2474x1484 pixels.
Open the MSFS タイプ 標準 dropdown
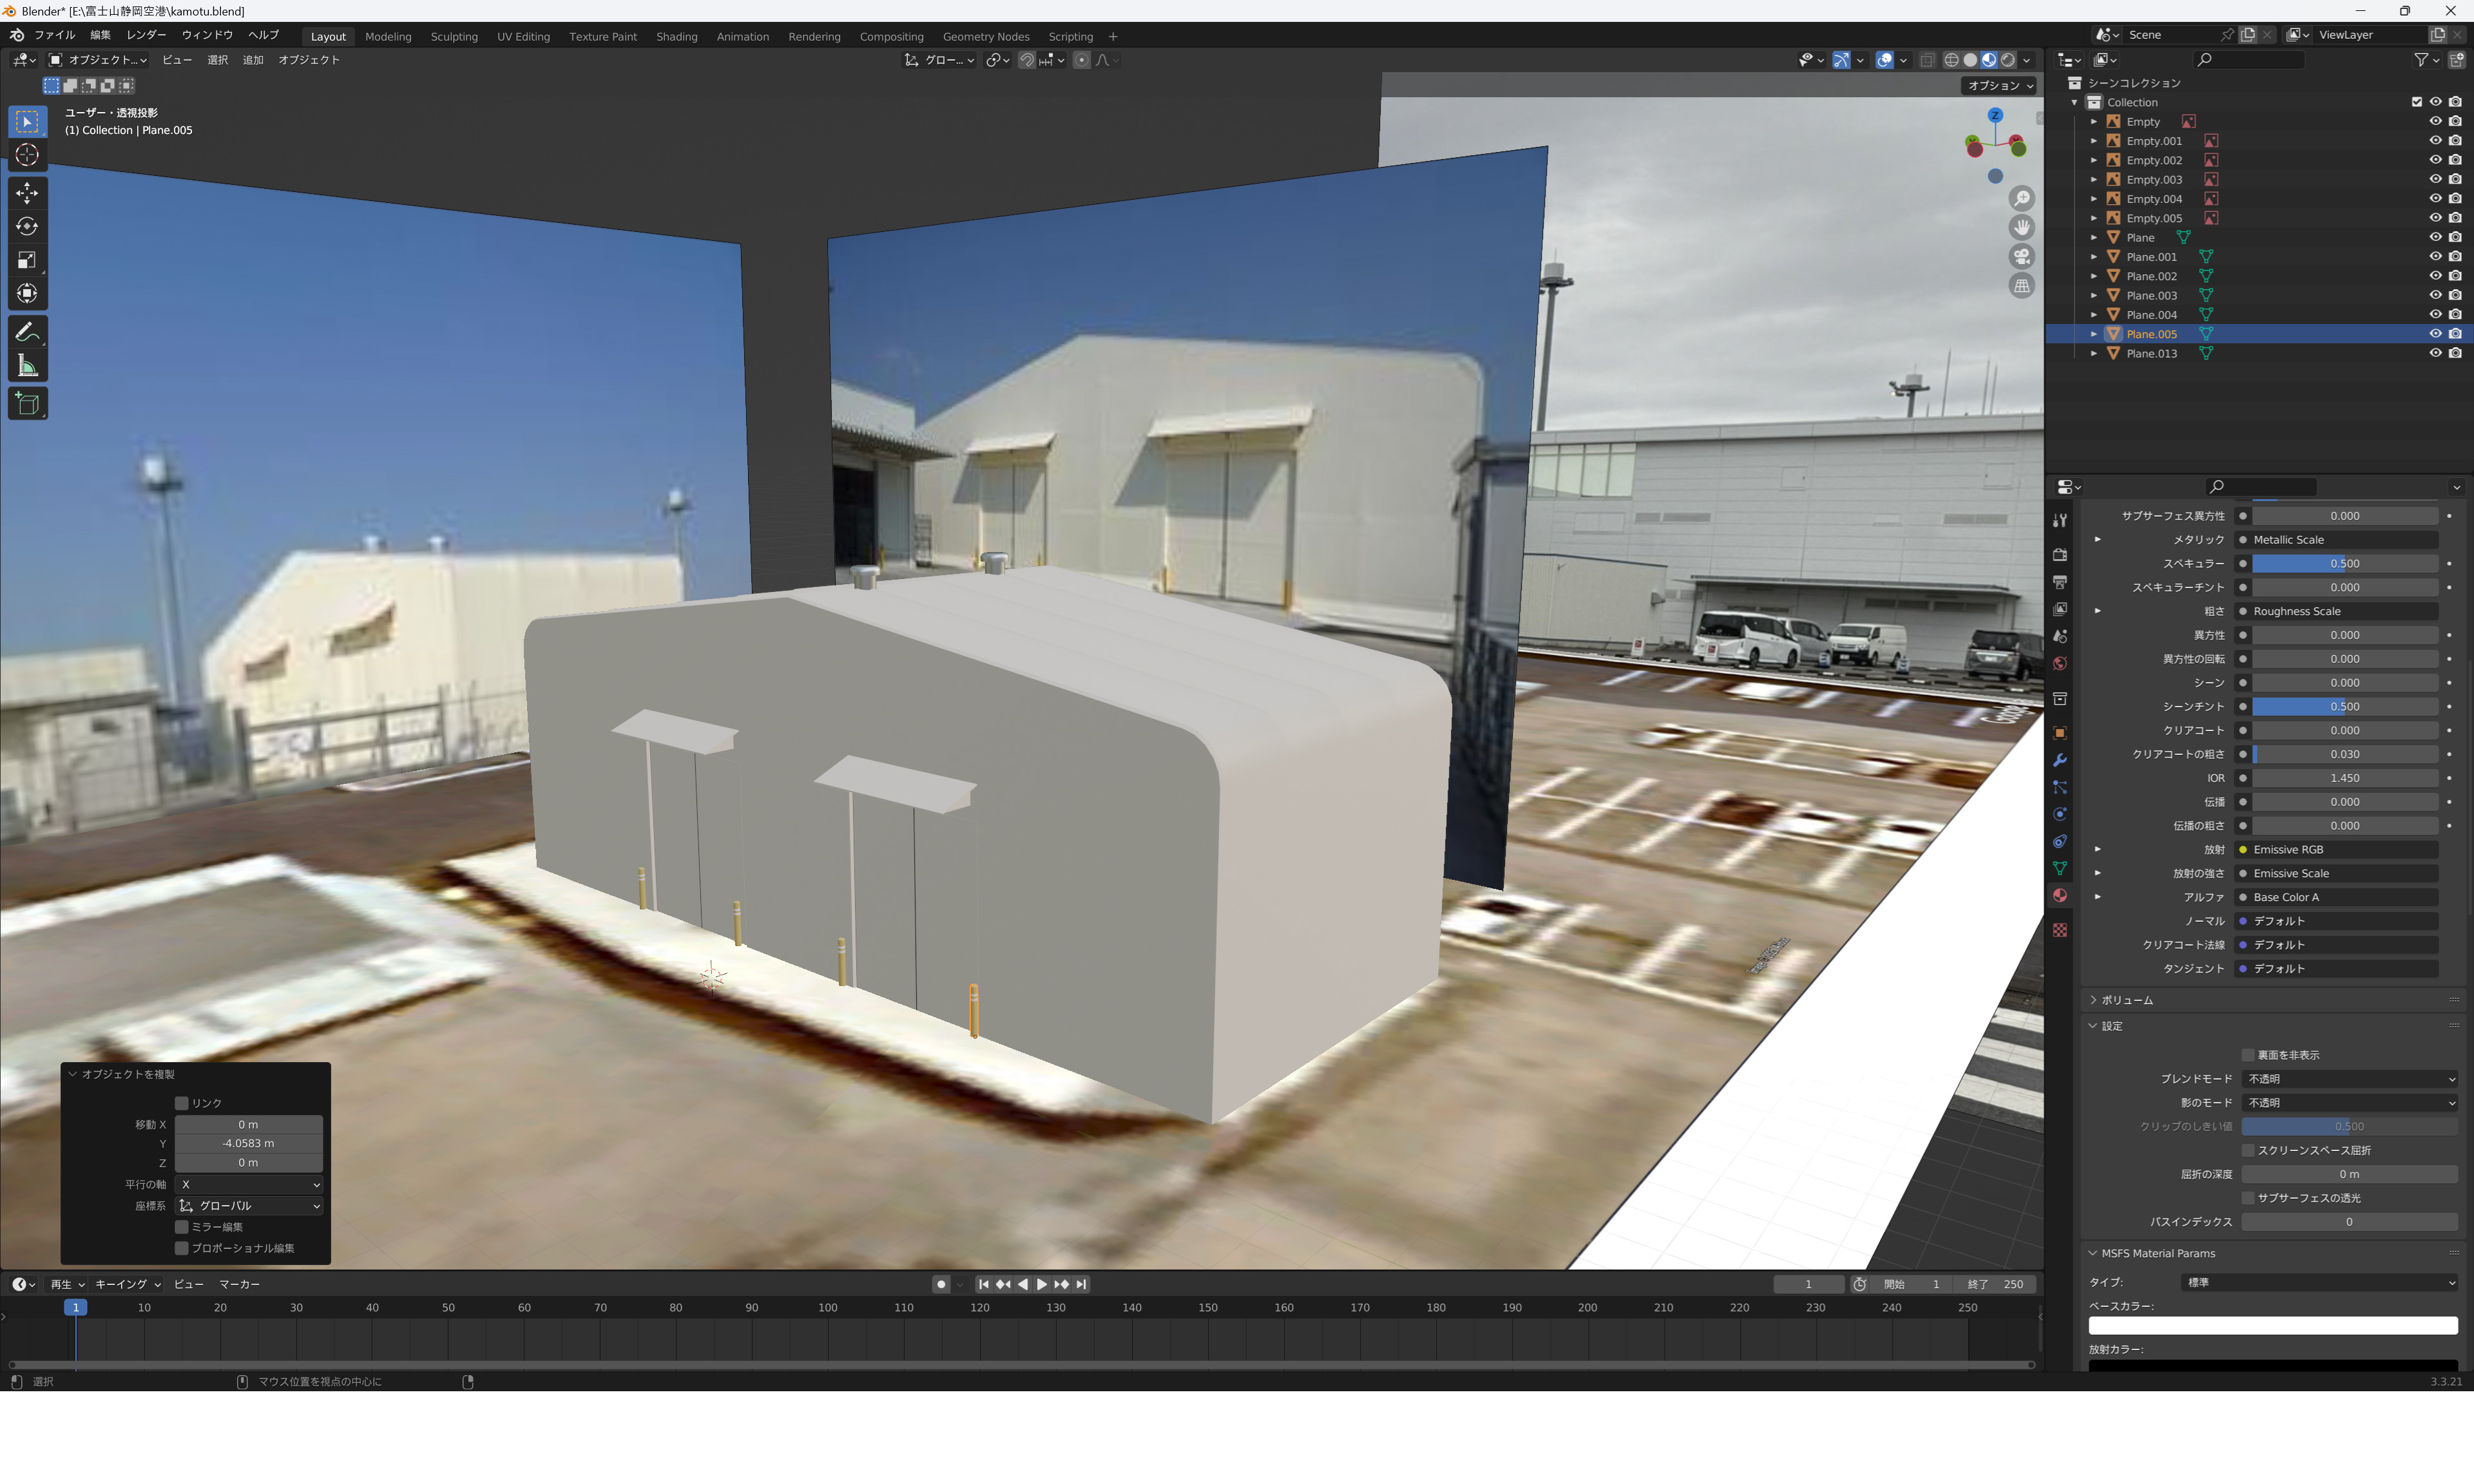(2319, 1283)
